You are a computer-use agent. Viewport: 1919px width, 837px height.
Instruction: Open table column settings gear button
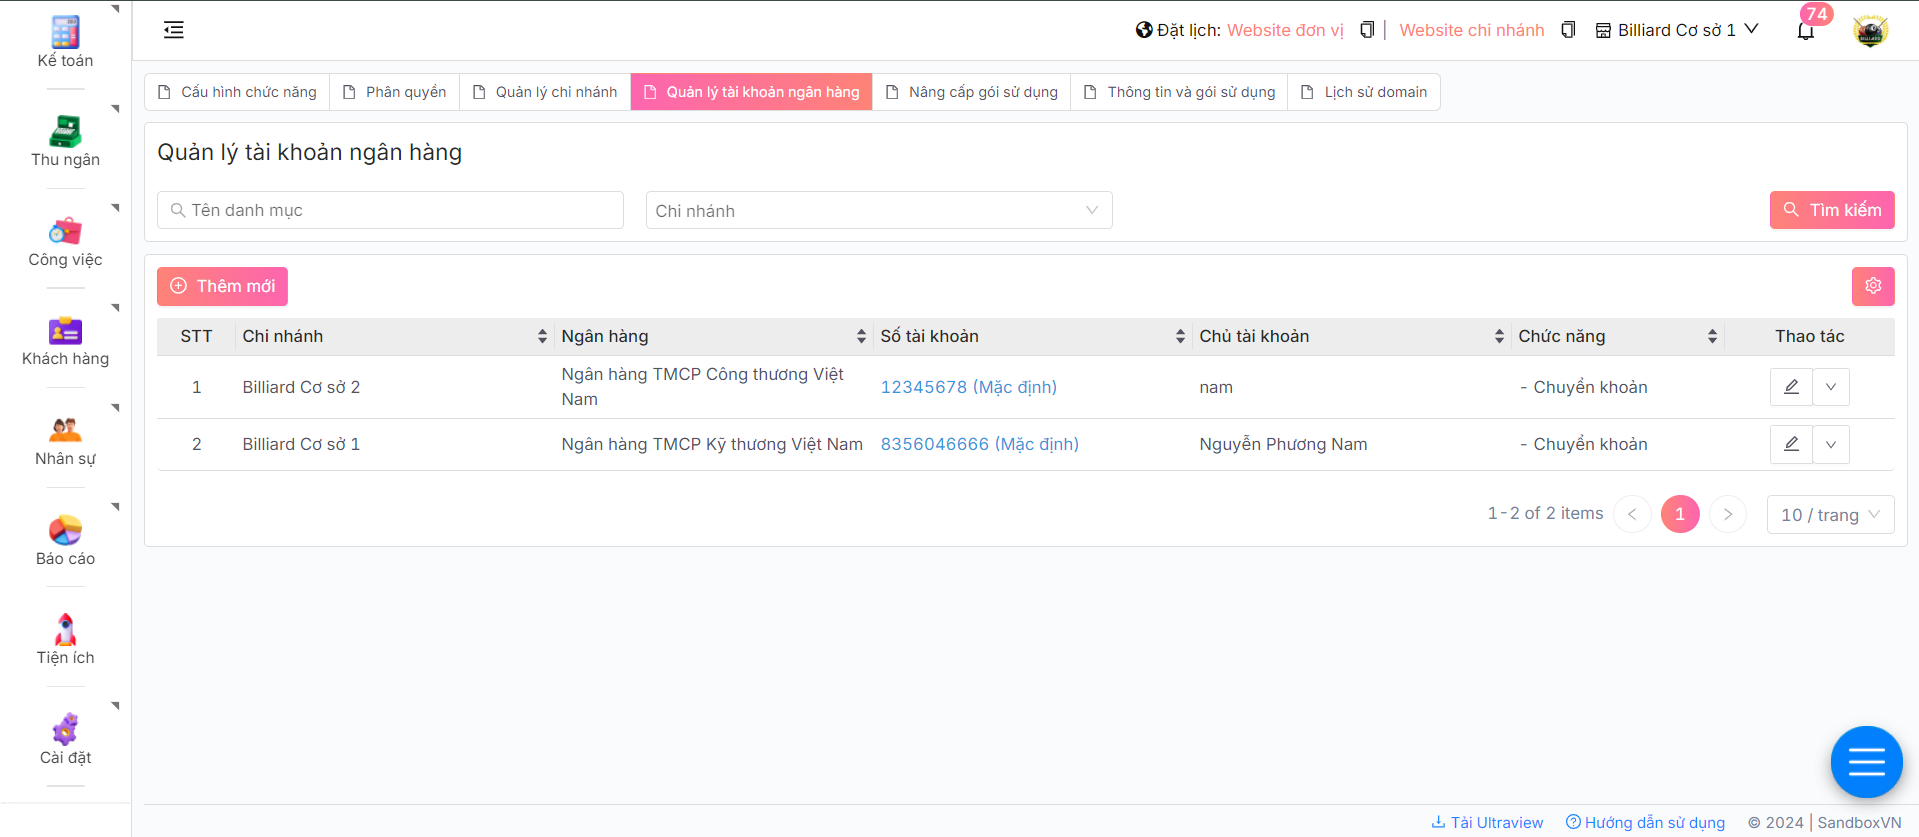[1872, 286]
